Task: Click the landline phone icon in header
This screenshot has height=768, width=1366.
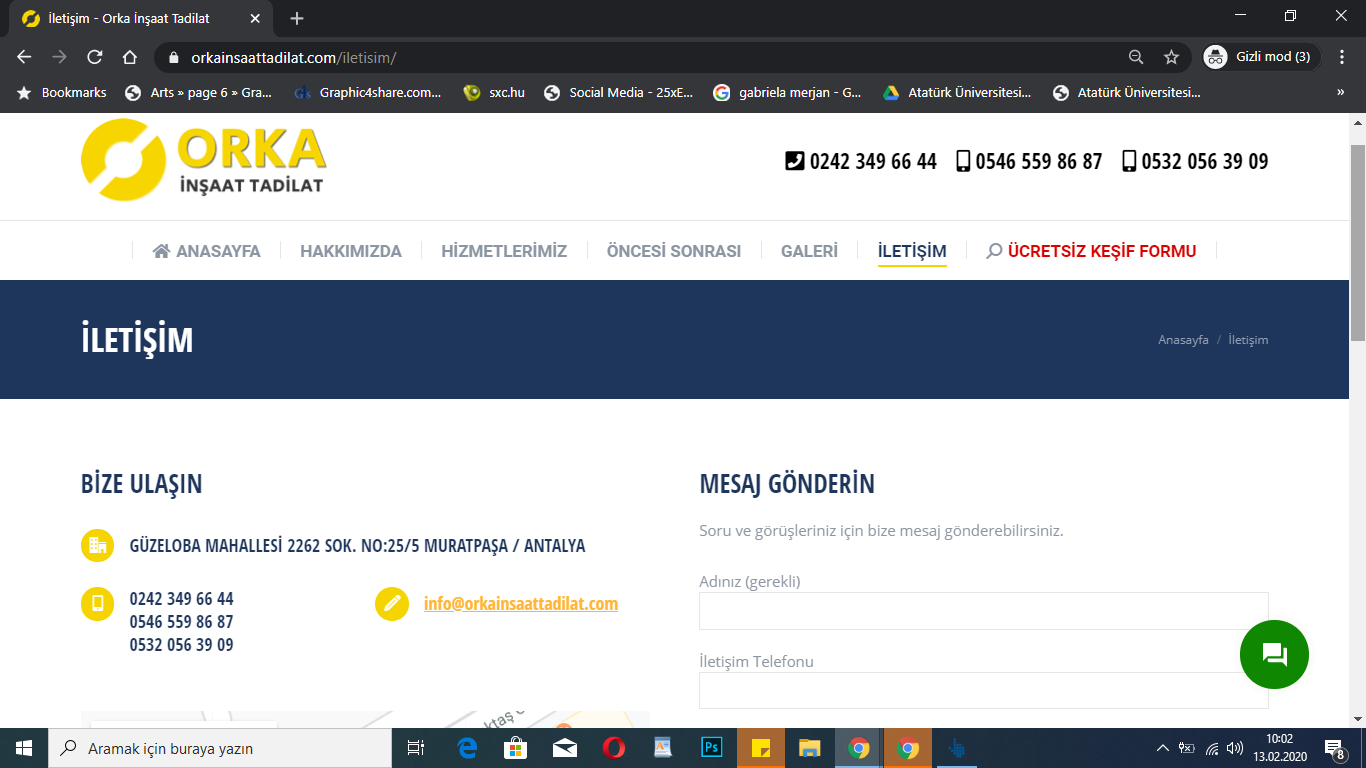Action: 795,161
